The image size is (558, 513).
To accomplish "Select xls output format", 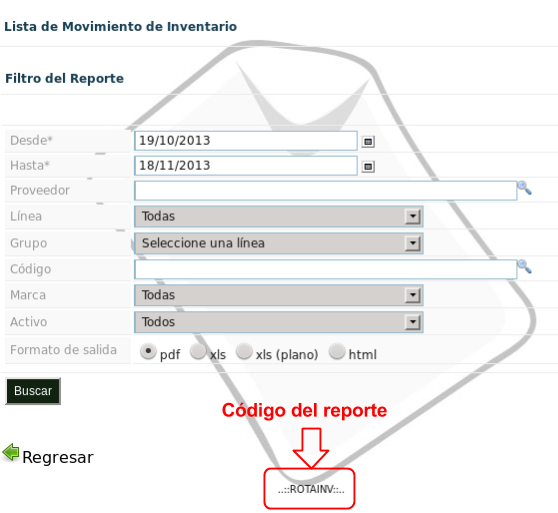I will click(198, 351).
